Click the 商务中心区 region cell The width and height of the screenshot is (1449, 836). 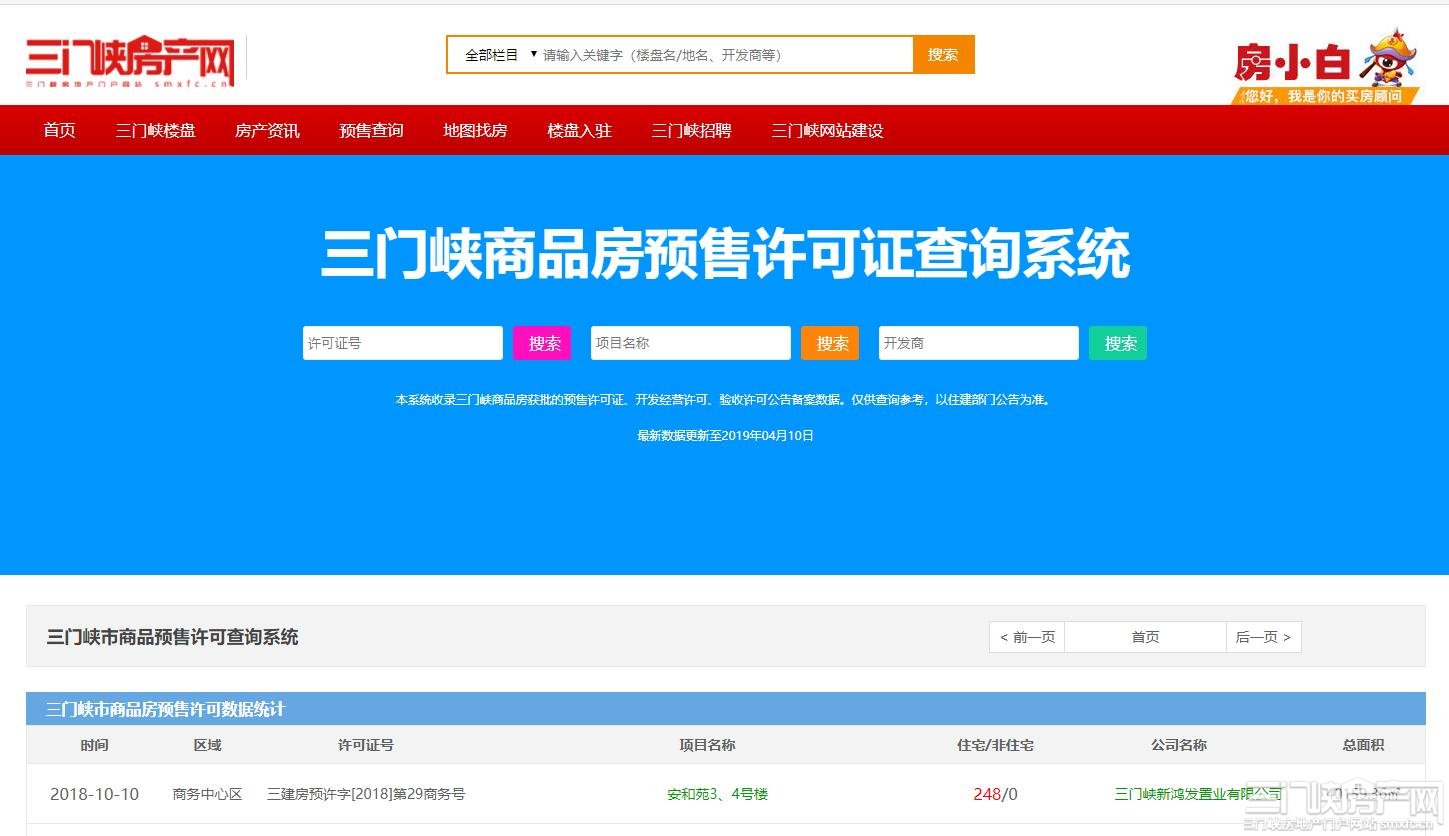pyautogui.click(x=208, y=794)
